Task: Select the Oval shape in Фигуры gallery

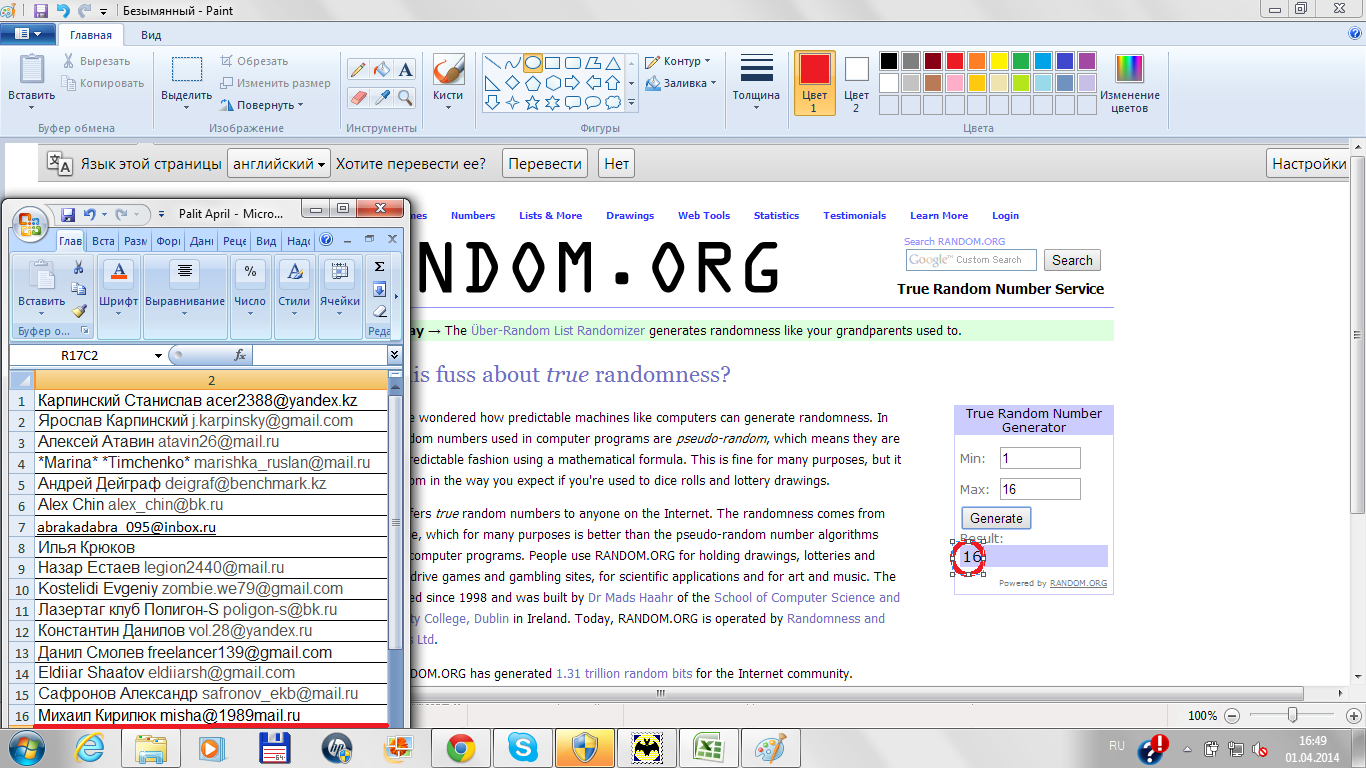Action: (x=533, y=62)
